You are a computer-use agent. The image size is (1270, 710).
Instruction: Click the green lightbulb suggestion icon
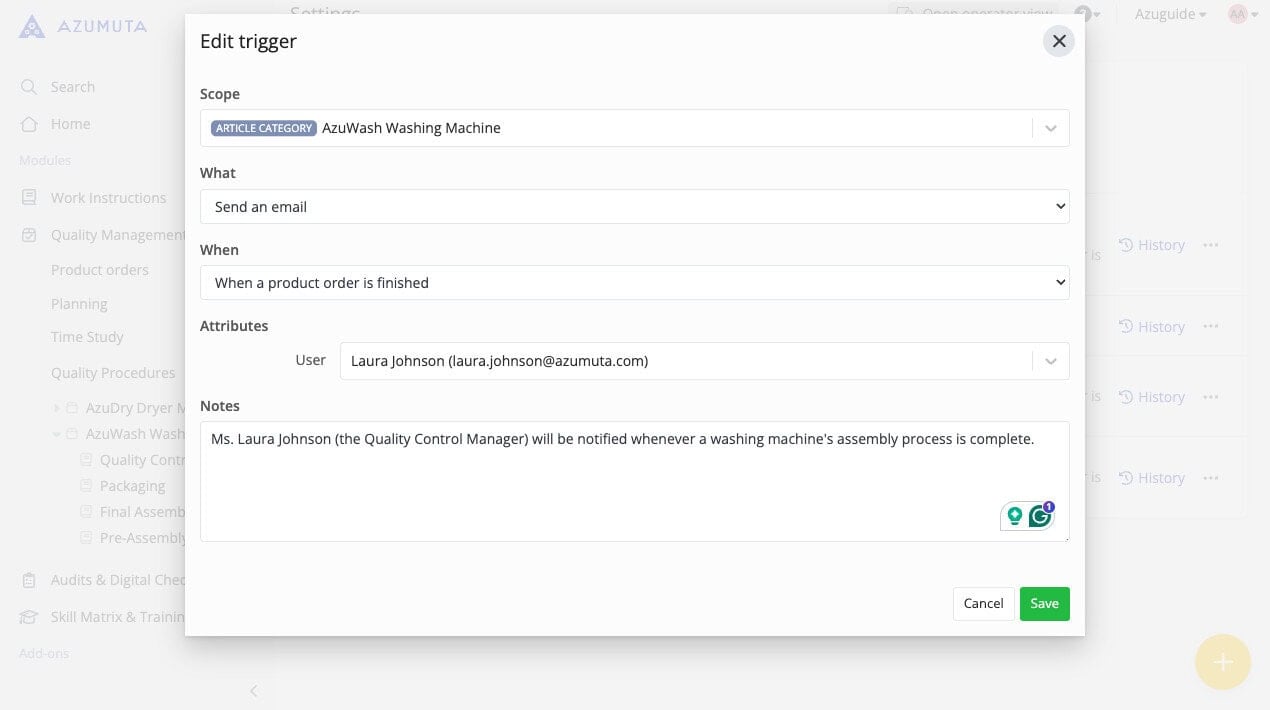tap(1014, 516)
